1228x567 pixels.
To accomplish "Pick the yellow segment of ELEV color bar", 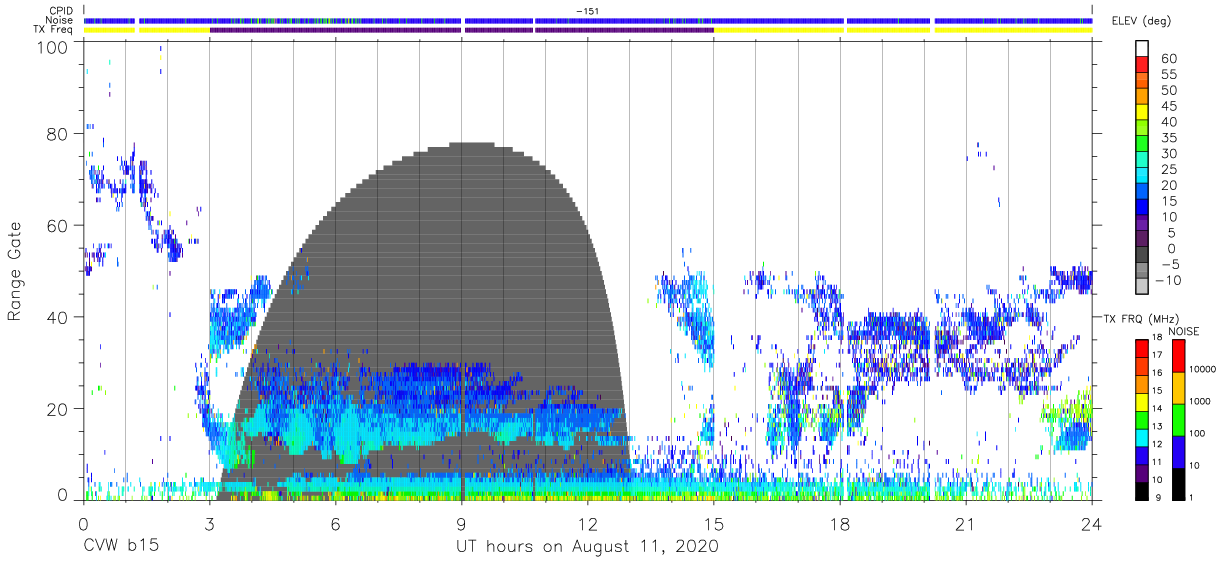I will [1142, 114].
